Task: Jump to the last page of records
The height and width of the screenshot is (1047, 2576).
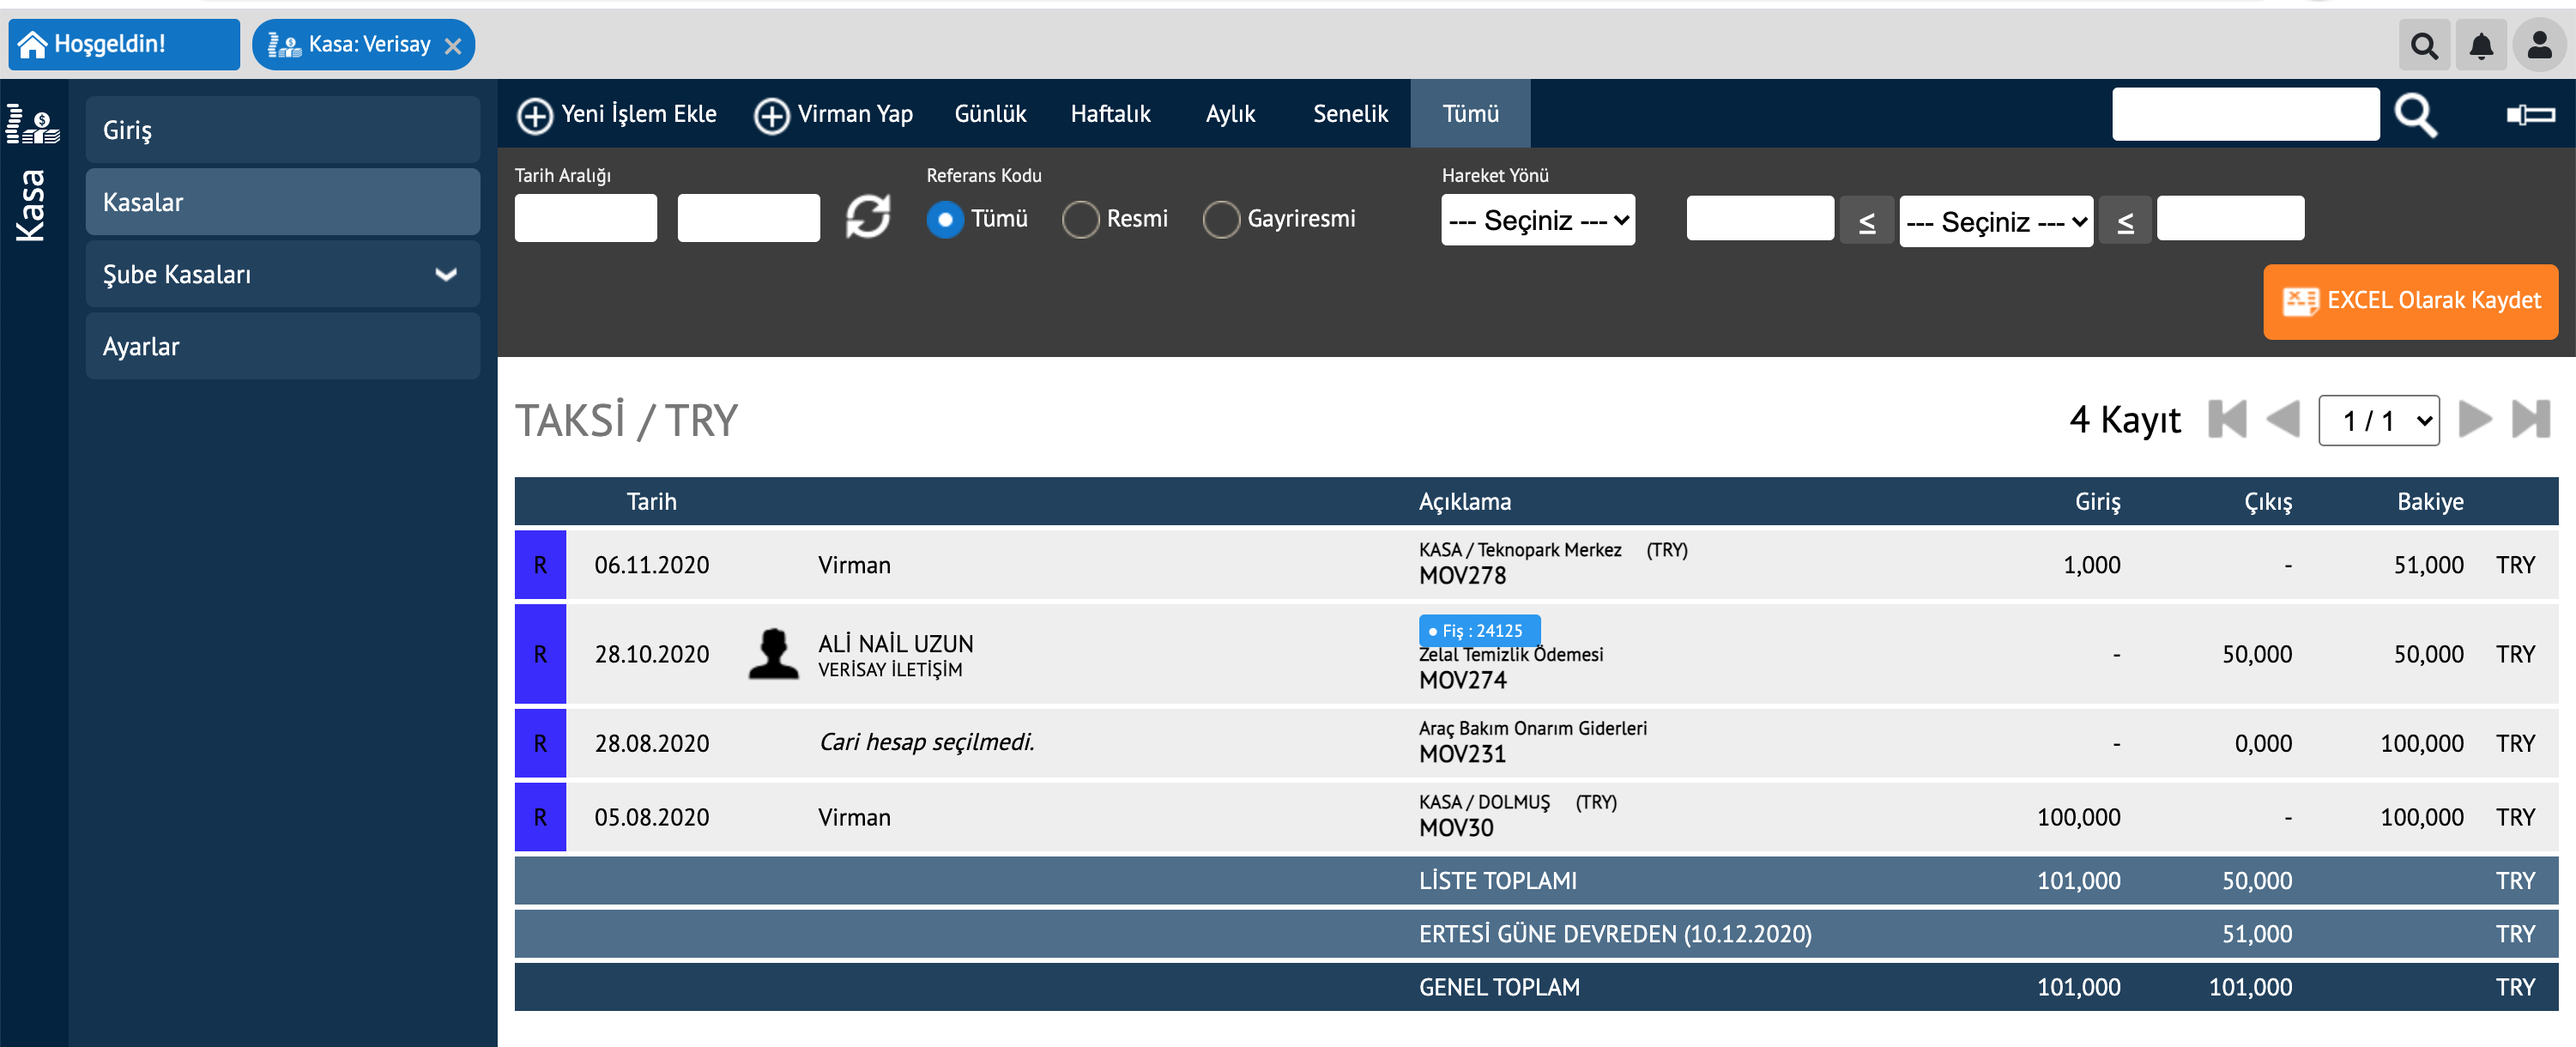Action: tap(2531, 419)
